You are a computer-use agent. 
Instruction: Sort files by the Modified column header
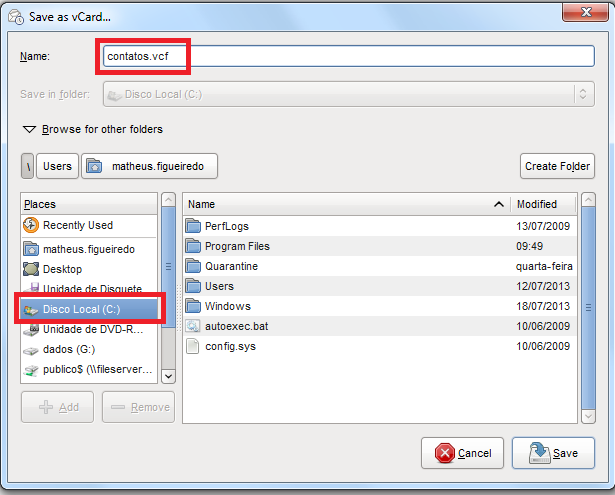pyautogui.click(x=541, y=204)
